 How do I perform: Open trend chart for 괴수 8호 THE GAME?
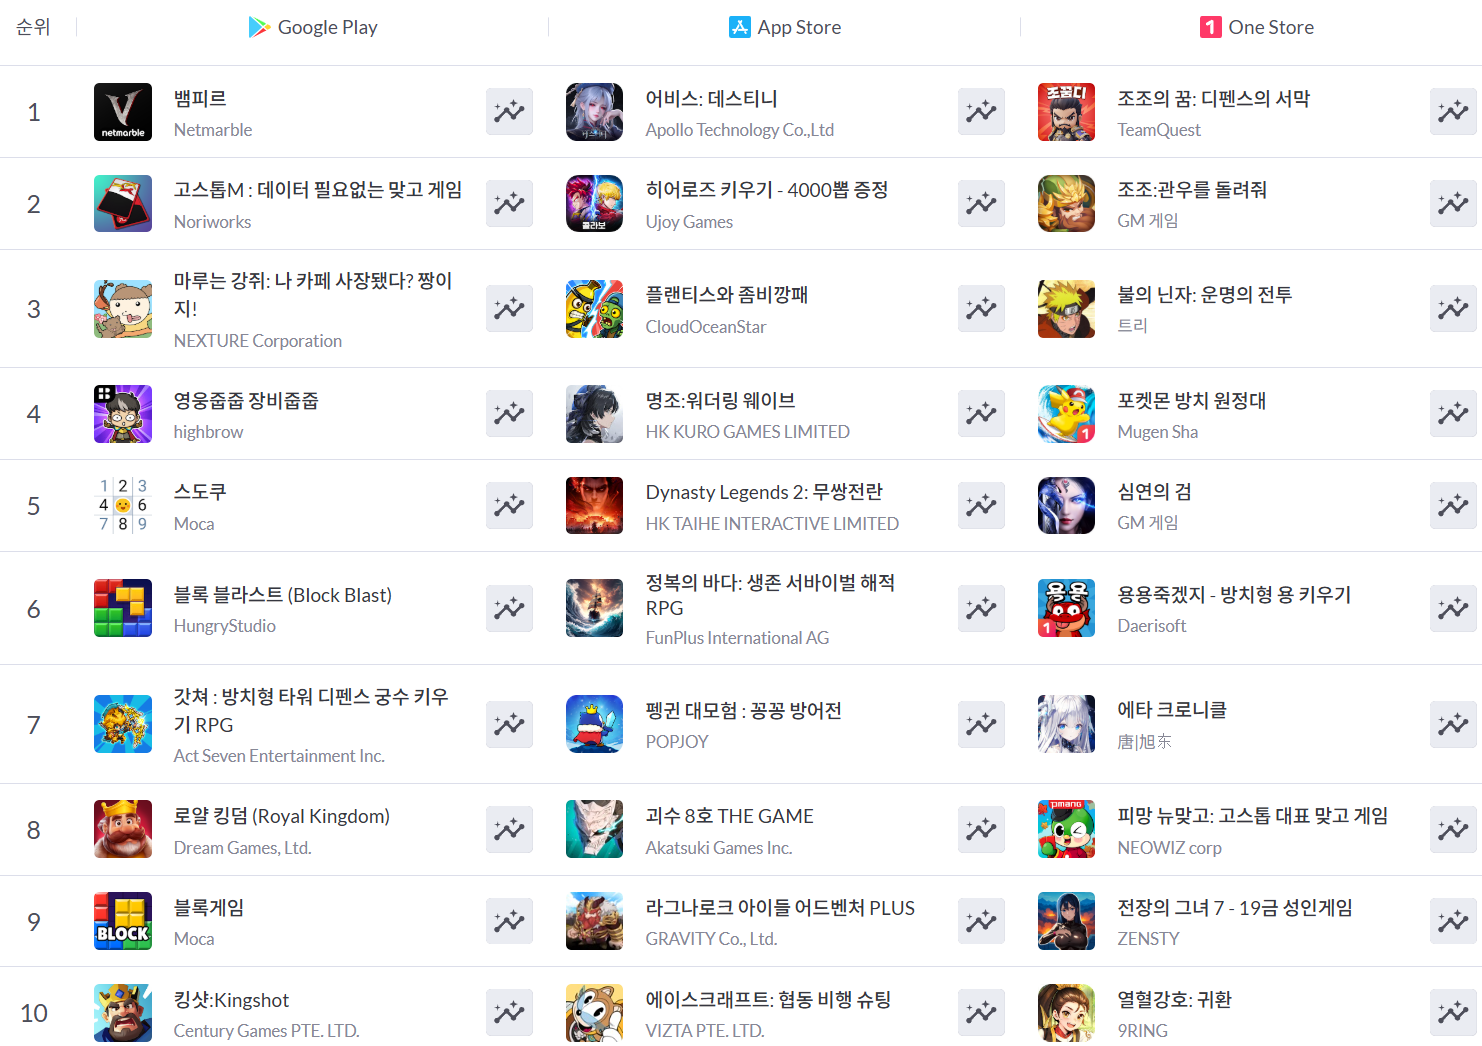981,829
